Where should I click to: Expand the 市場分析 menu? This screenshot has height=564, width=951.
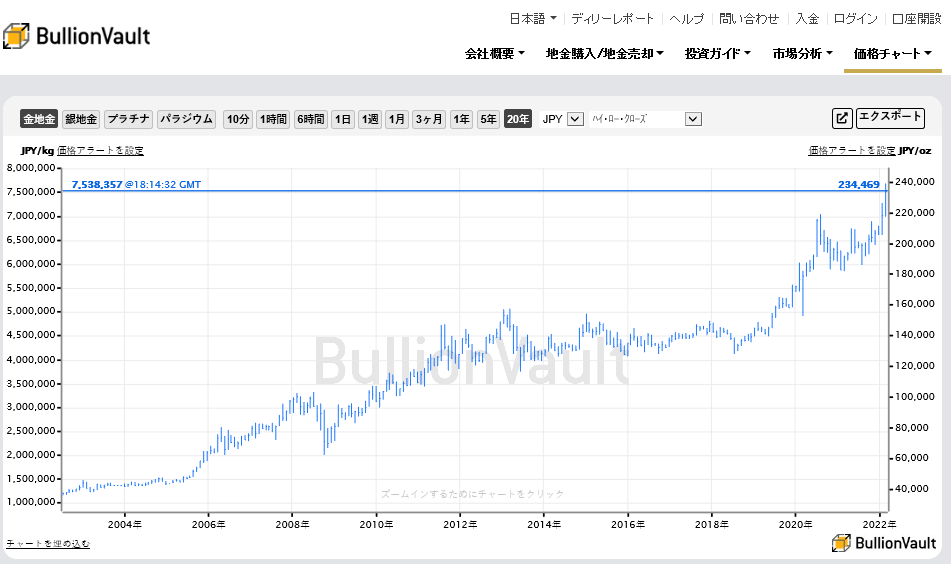(803, 53)
